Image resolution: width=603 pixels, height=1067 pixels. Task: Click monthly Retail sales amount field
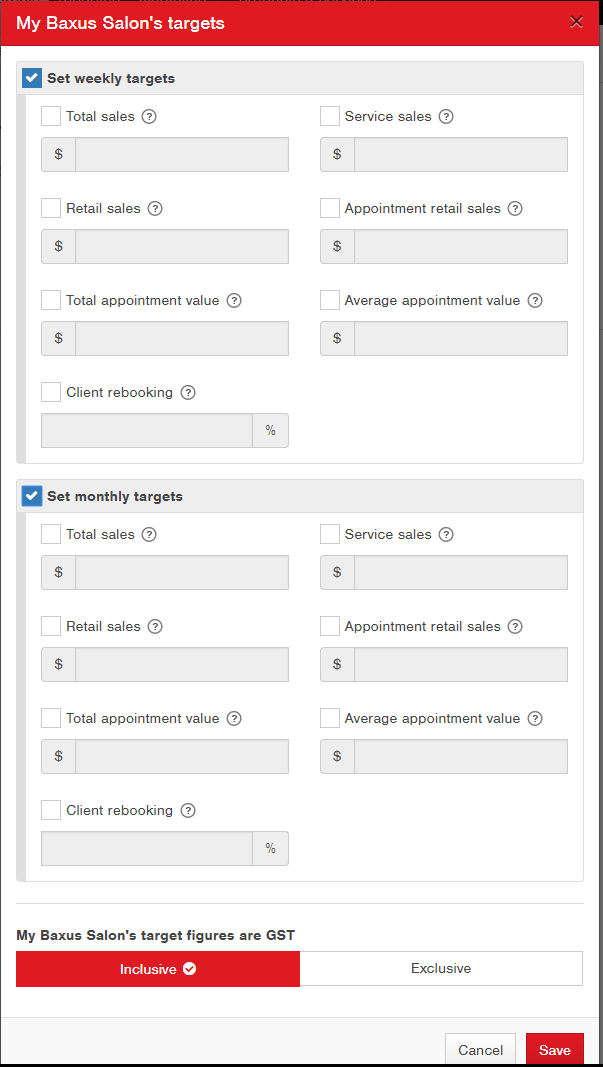[x=182, y=664]
